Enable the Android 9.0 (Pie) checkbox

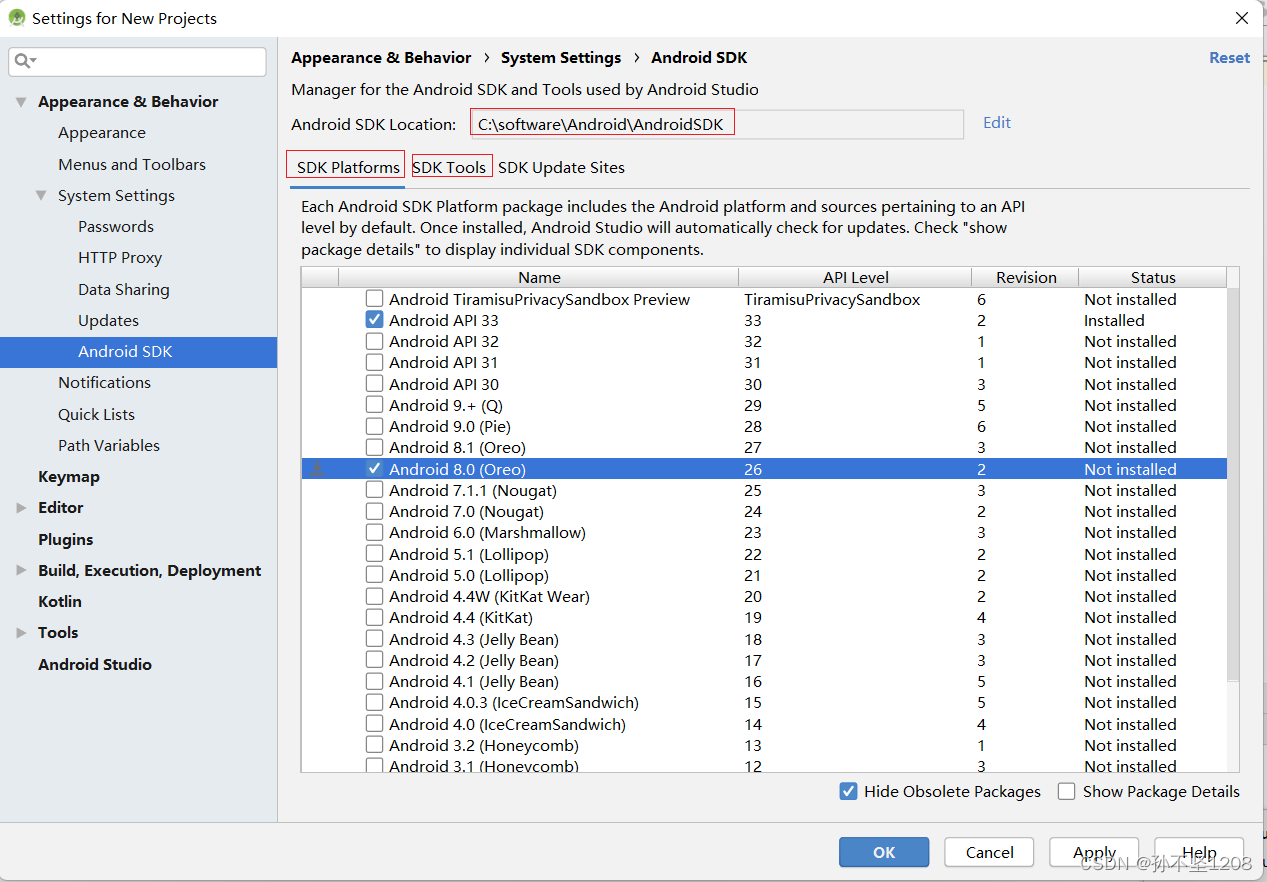374,427
